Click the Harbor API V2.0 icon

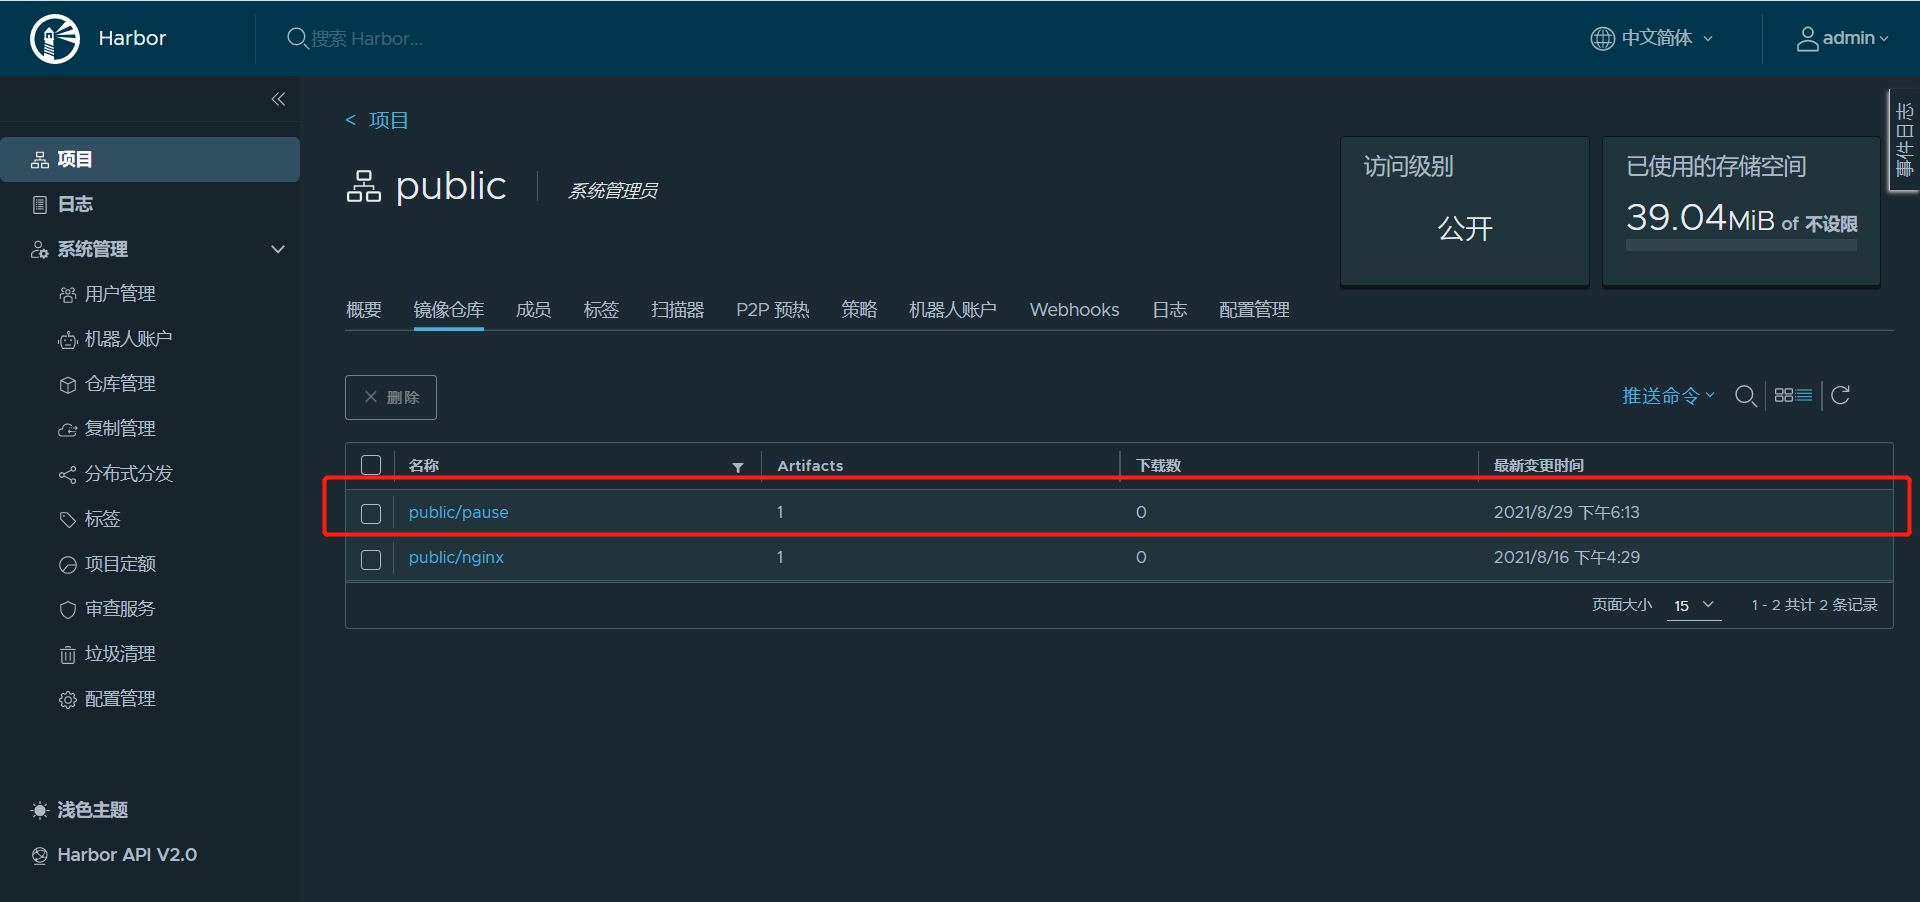pyautogui.click(x=40, y=856)
